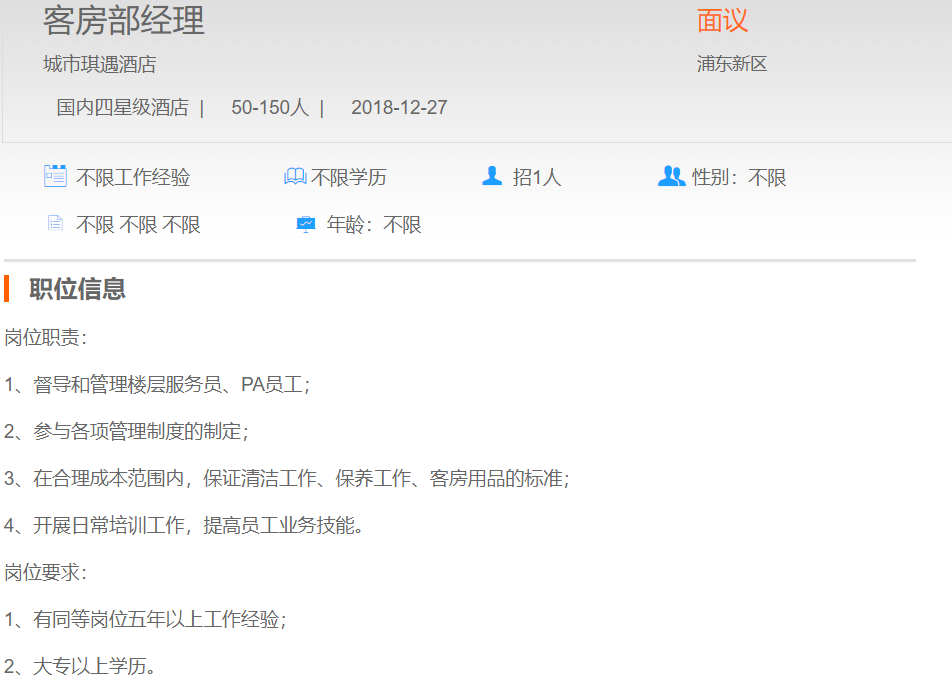Click the 职位信息 section heading
The height and width of the screenshot is (694, 952).
[x=77, y=289]
